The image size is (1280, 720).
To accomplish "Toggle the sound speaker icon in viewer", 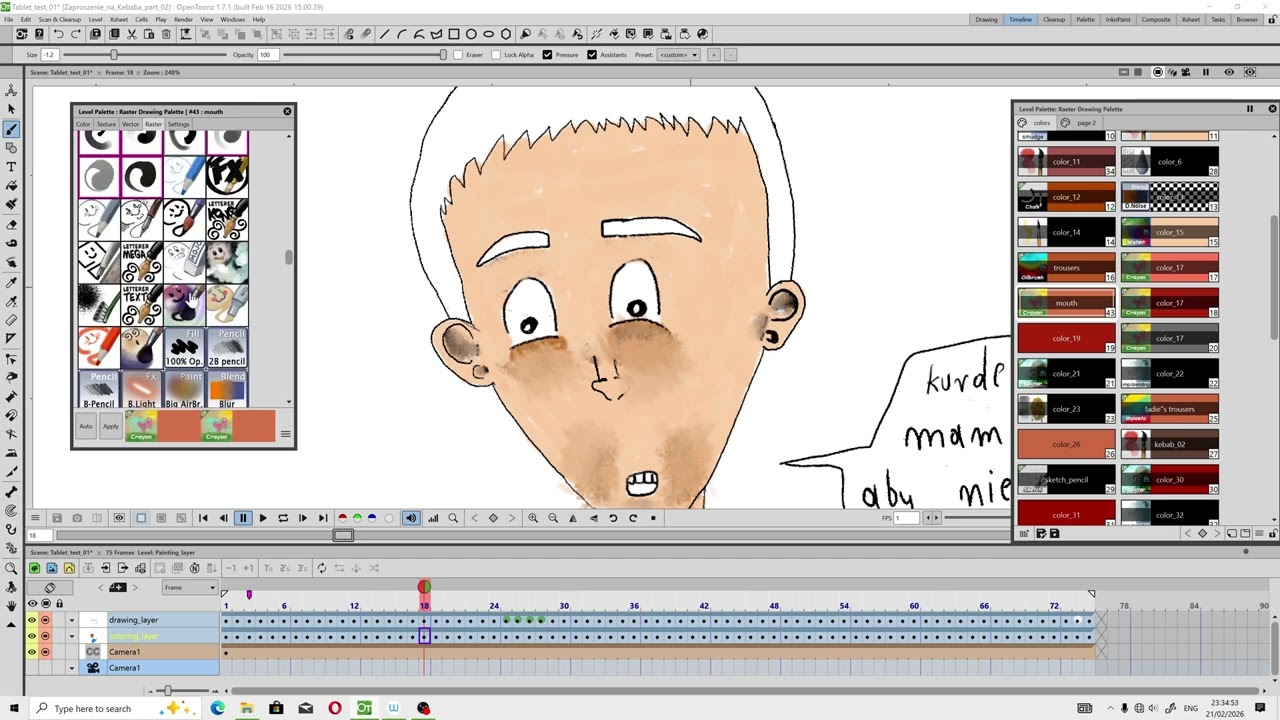I will pyautogui.click(x=411, y=518).
